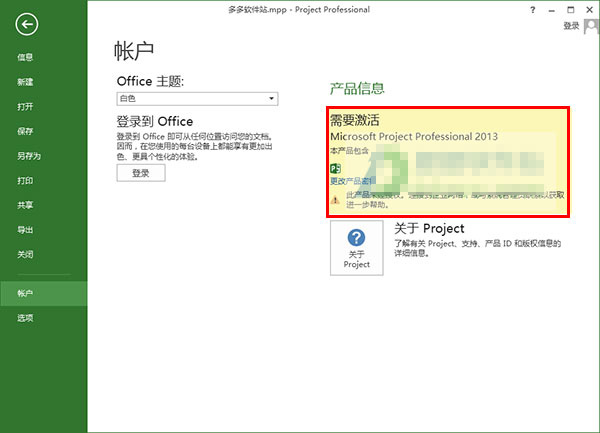This screenshot has height=433, width=600.
Task: Click the Project app icon in product info
Action: (336, 168)
